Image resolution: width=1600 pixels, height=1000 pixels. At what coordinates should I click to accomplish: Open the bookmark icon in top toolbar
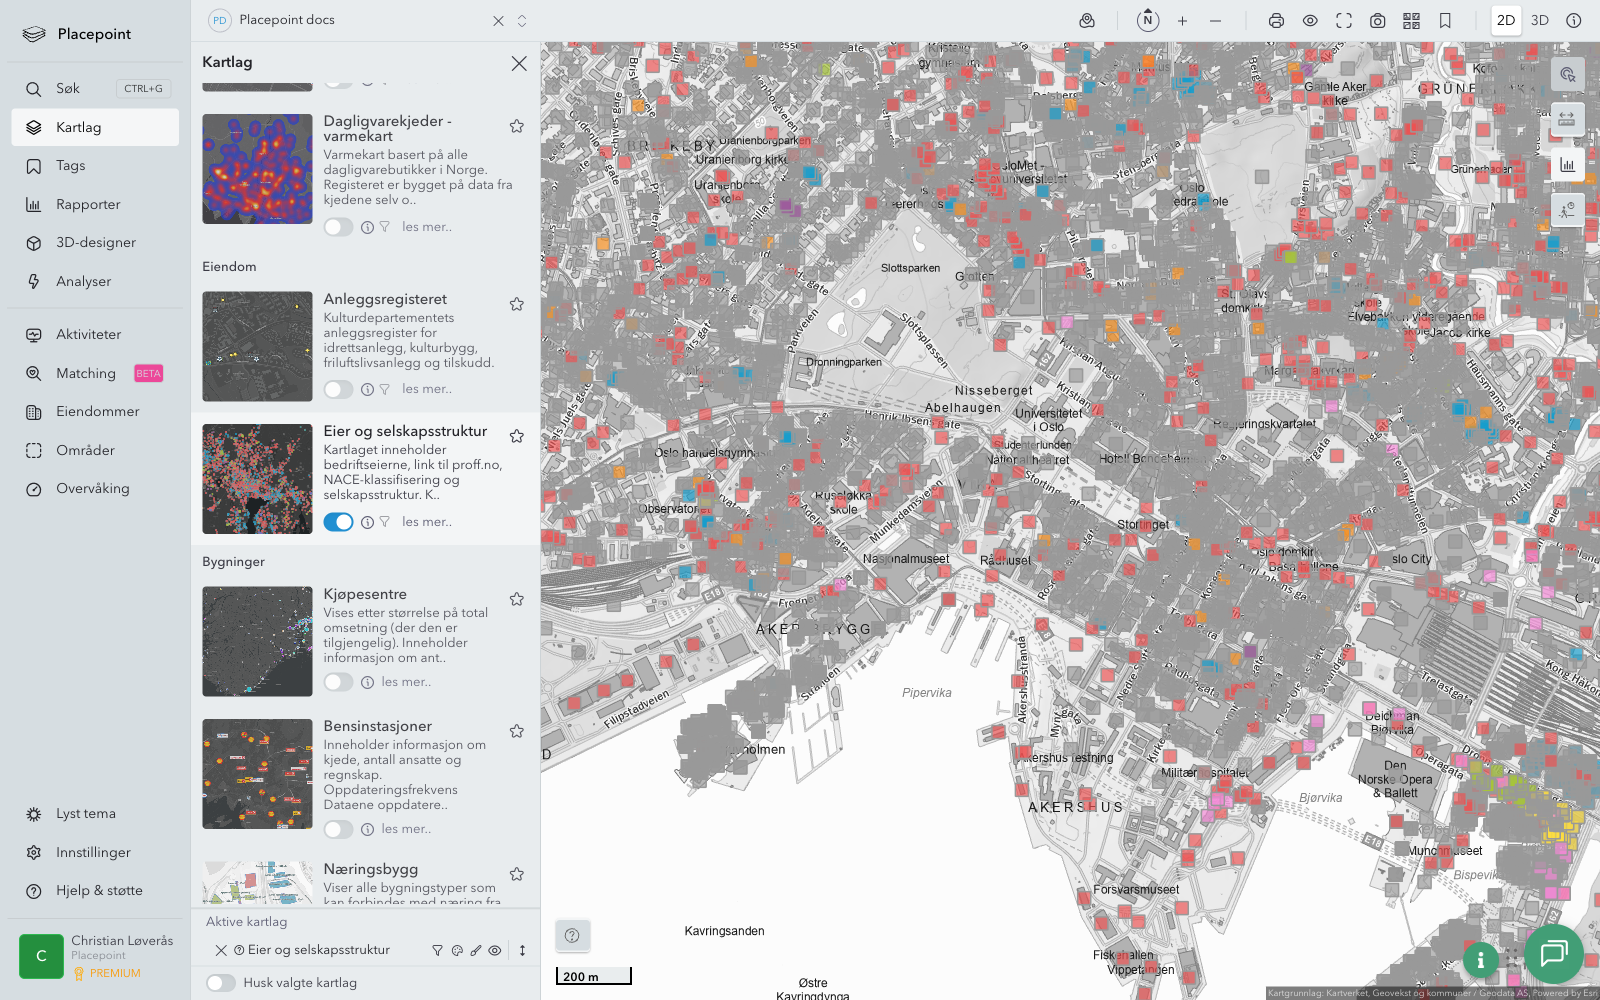coord(1445,21)
